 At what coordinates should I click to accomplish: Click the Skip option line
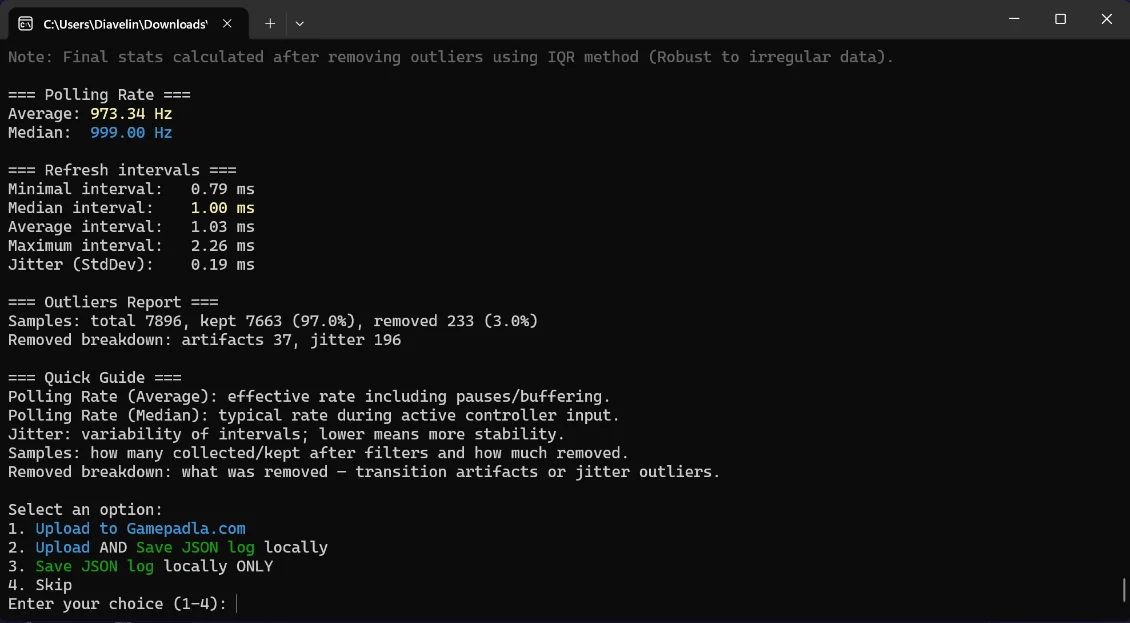[40, 585]
